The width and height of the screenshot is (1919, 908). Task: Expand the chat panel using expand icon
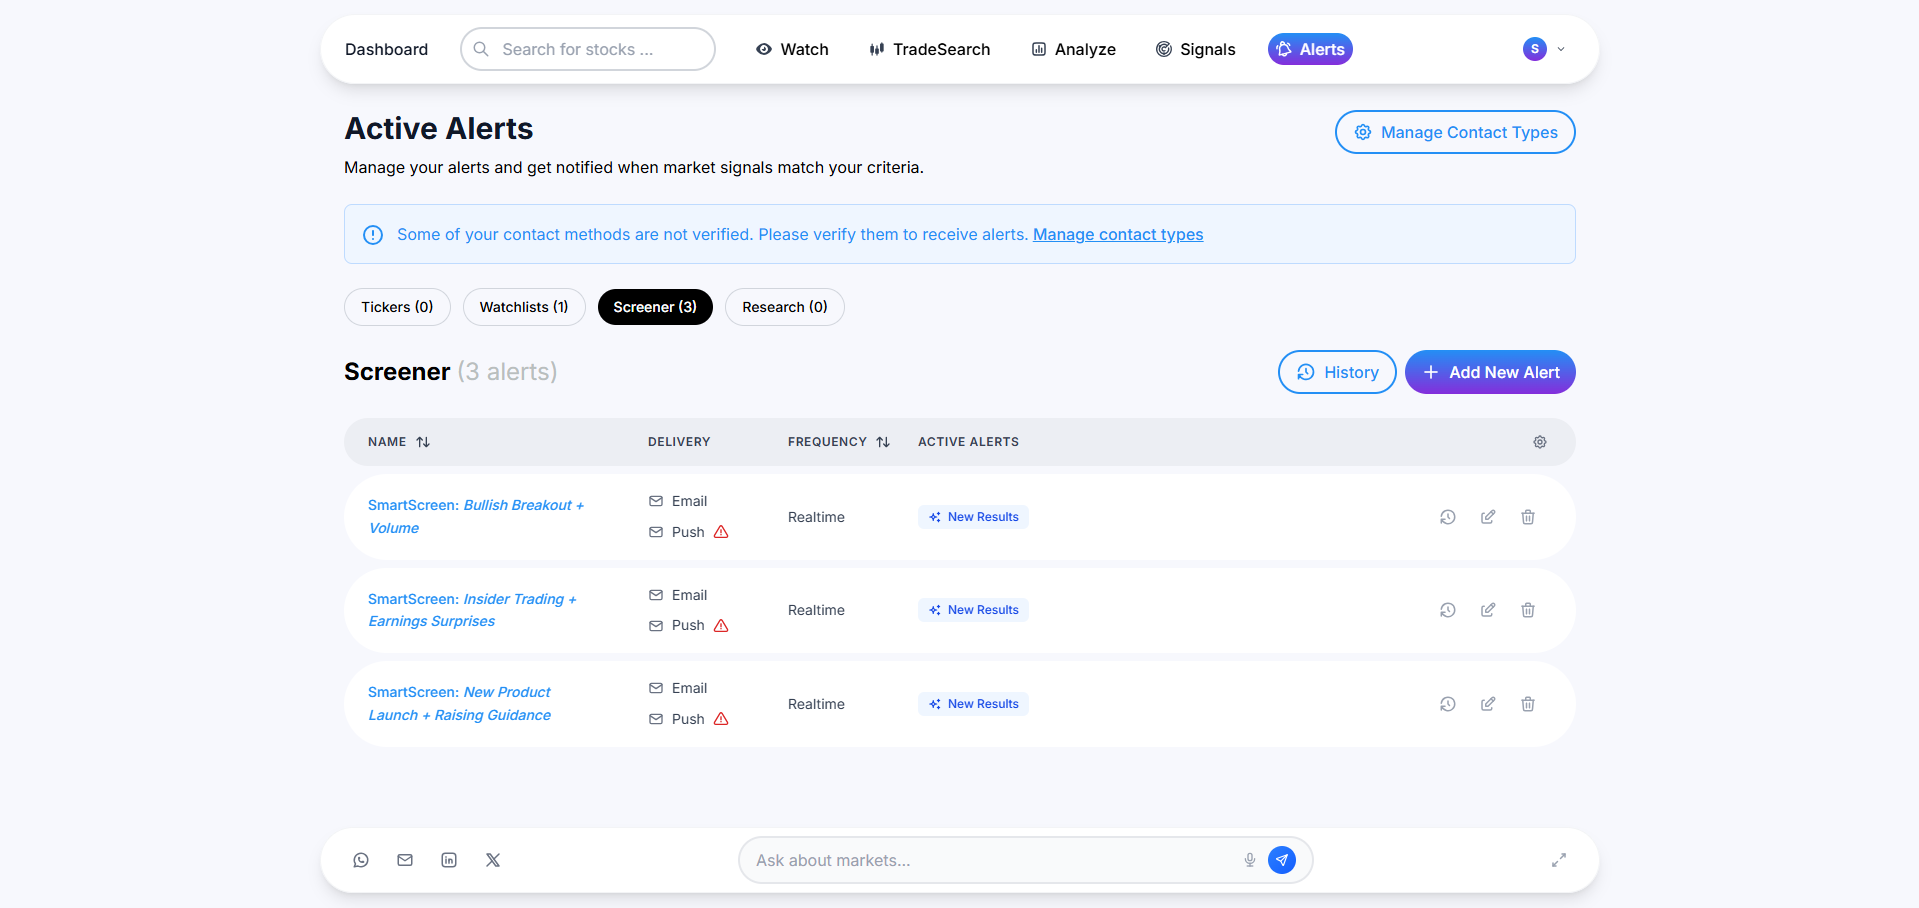(x=1558, y=860)
